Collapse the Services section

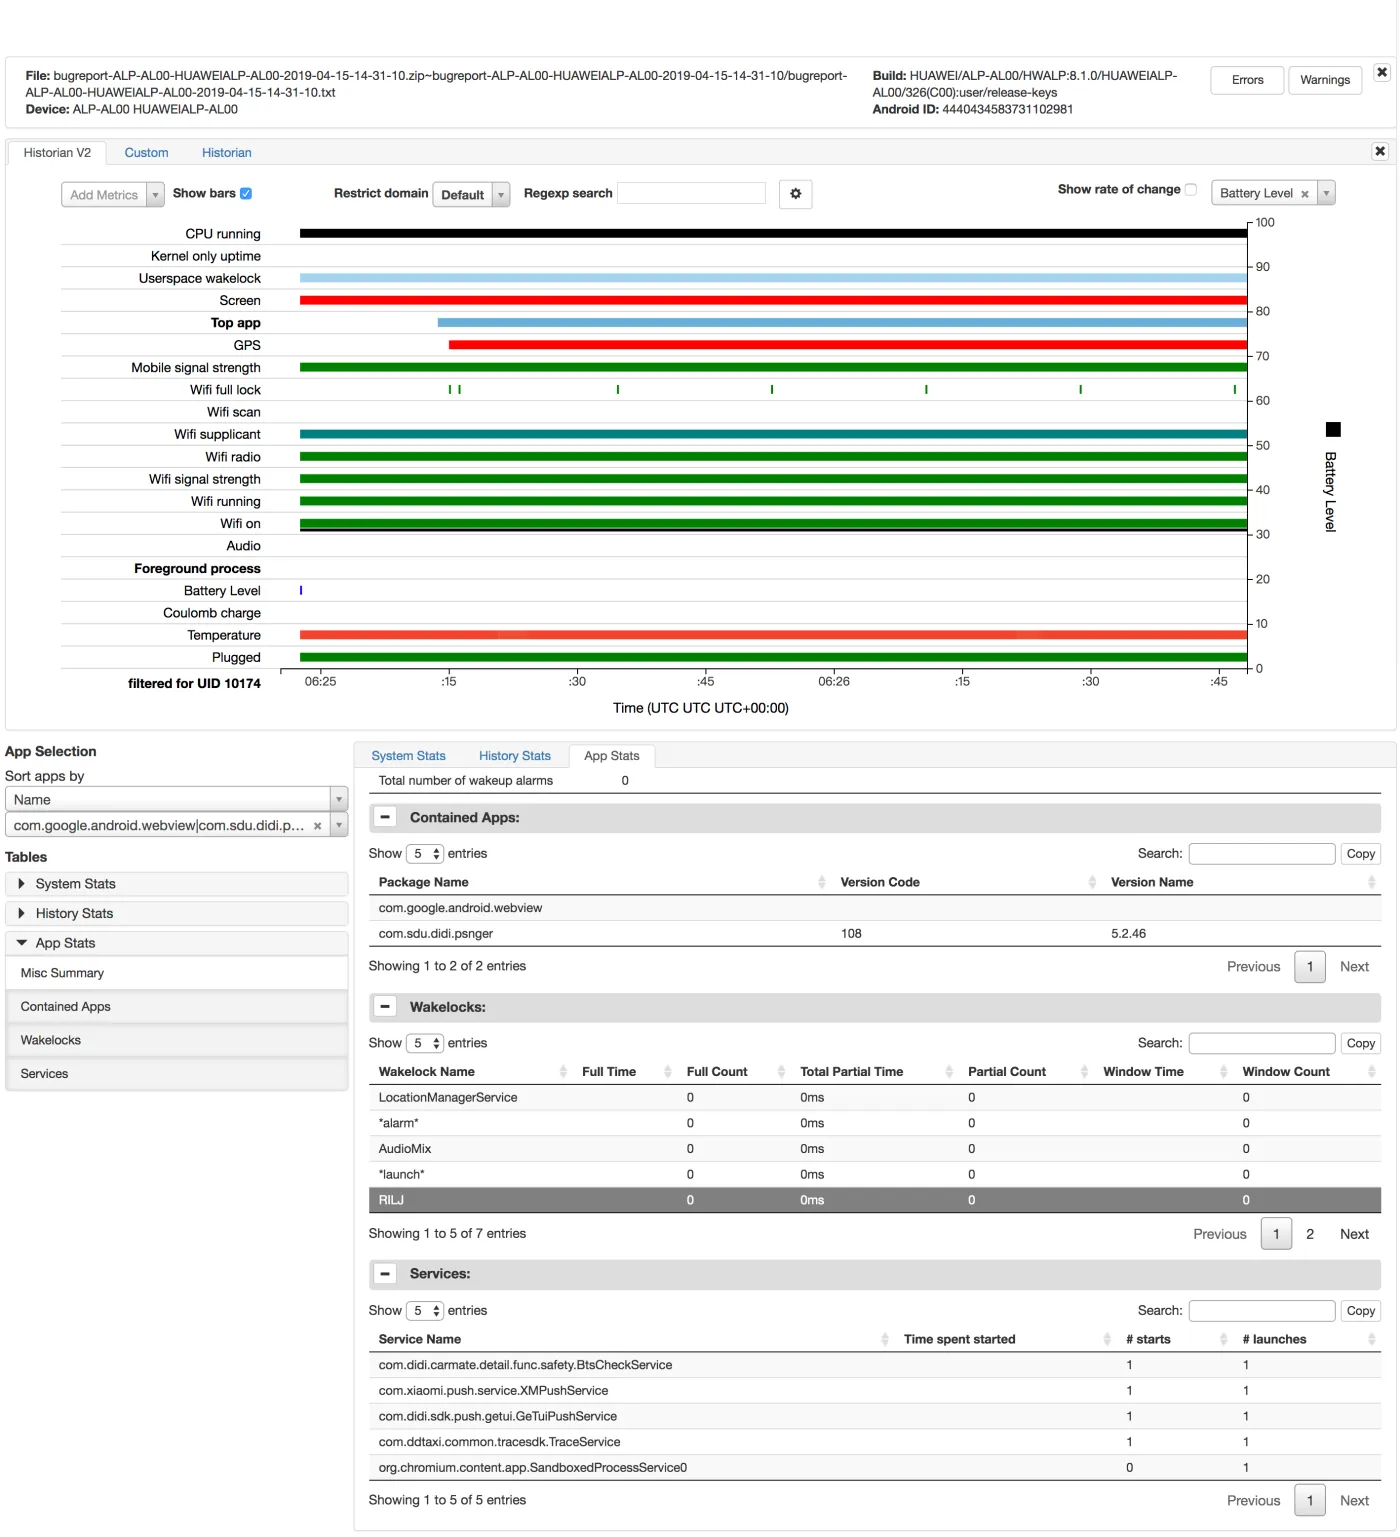384,1274
